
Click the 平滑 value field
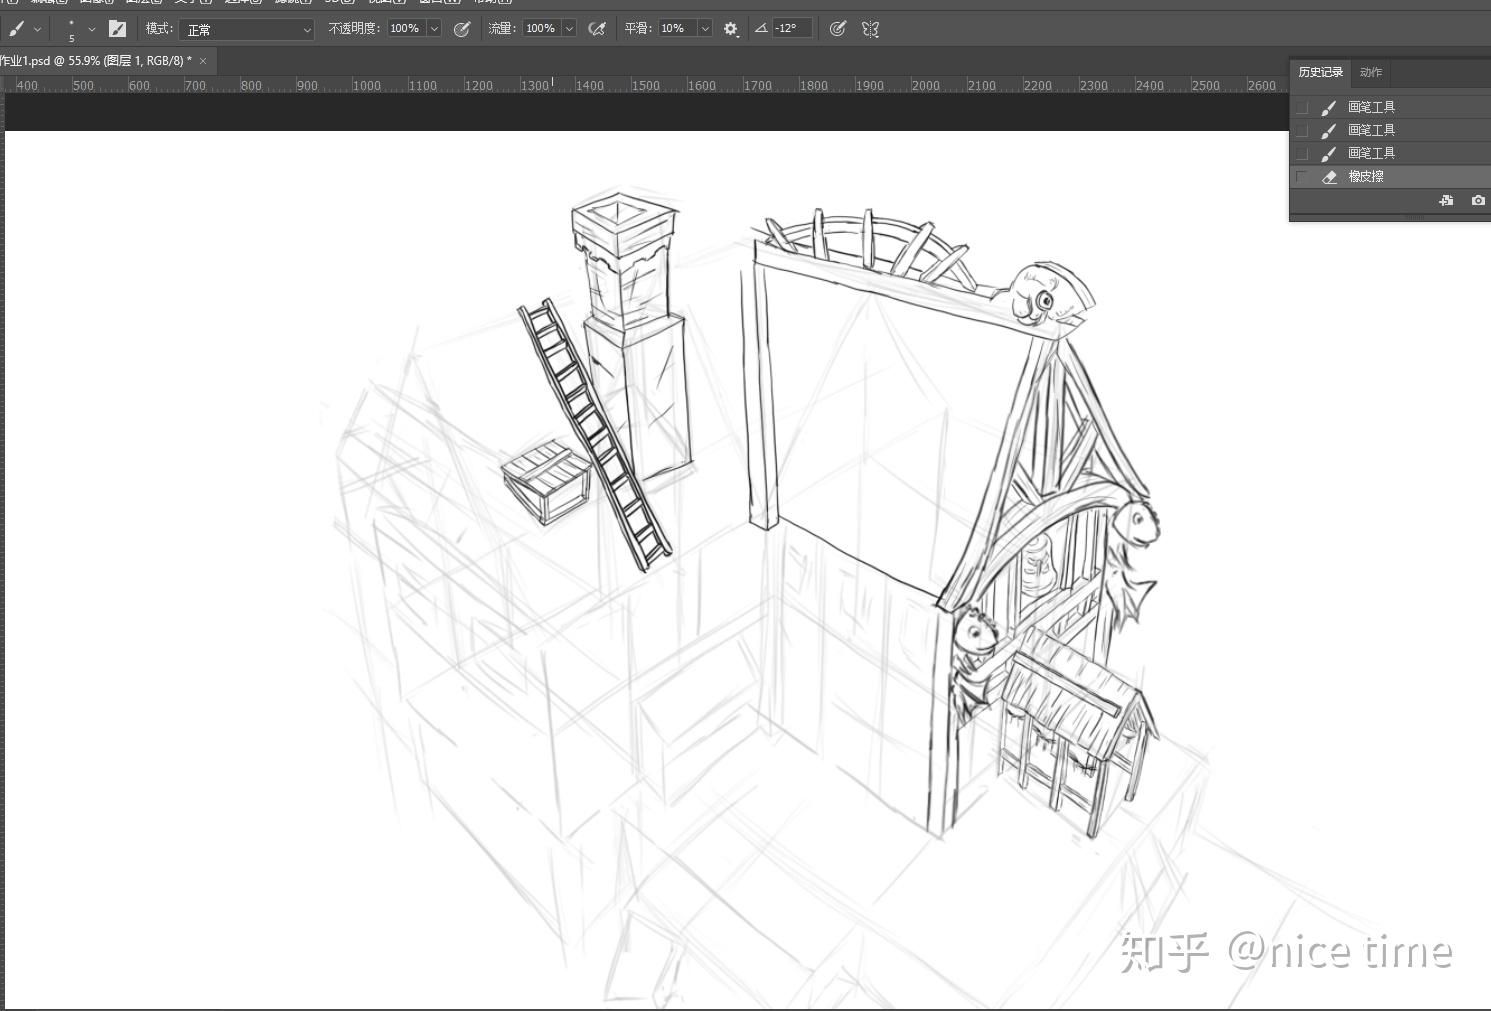coord(677,29)
